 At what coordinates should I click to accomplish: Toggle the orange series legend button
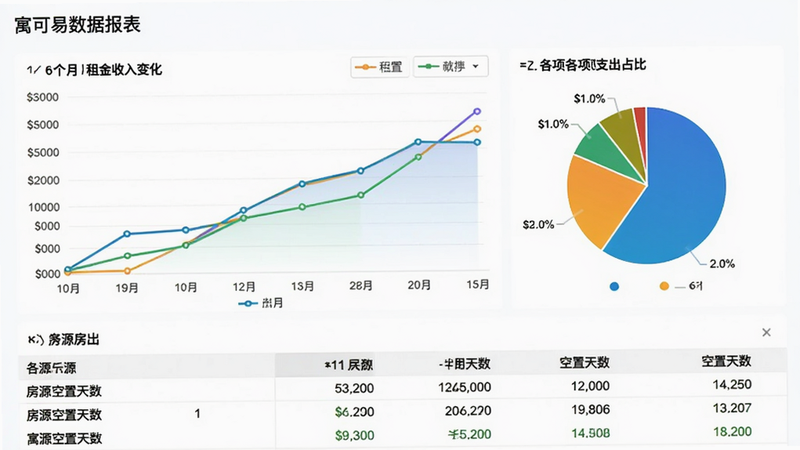tap(380, 67)
